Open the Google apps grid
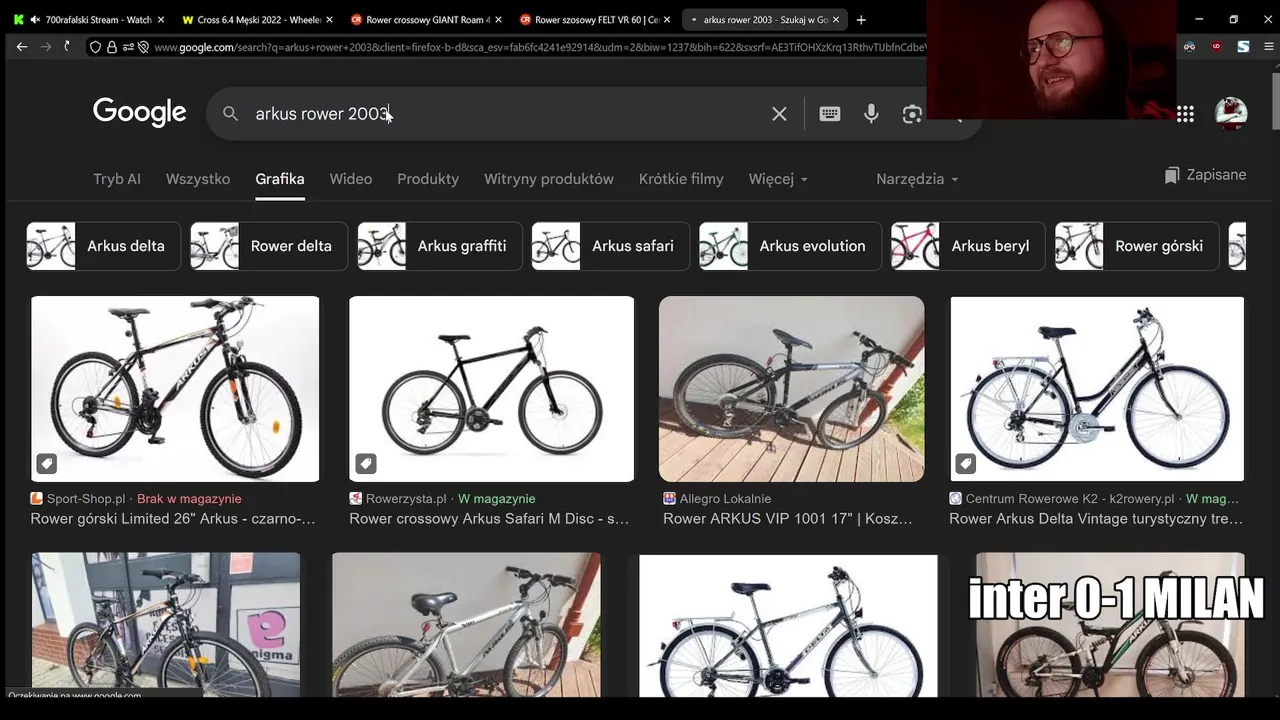The height and width of the screenshot is (720, 1280). tap(1185, 114)
